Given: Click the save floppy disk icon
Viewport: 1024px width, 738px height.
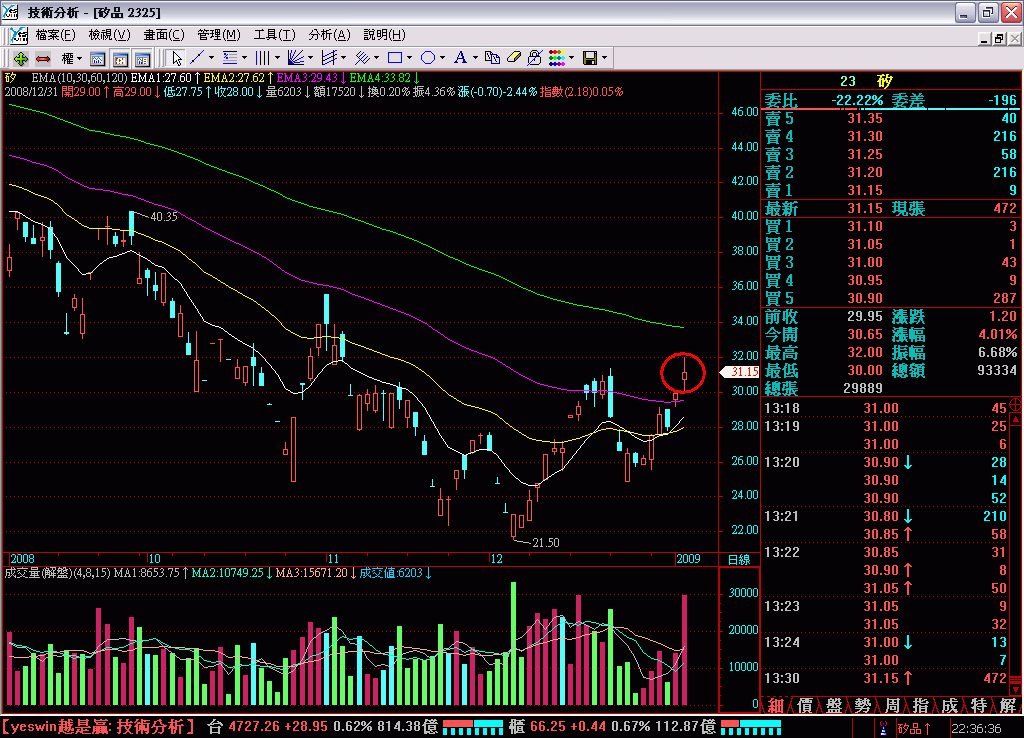Looking at the screenshot, I should coord(590,59).
